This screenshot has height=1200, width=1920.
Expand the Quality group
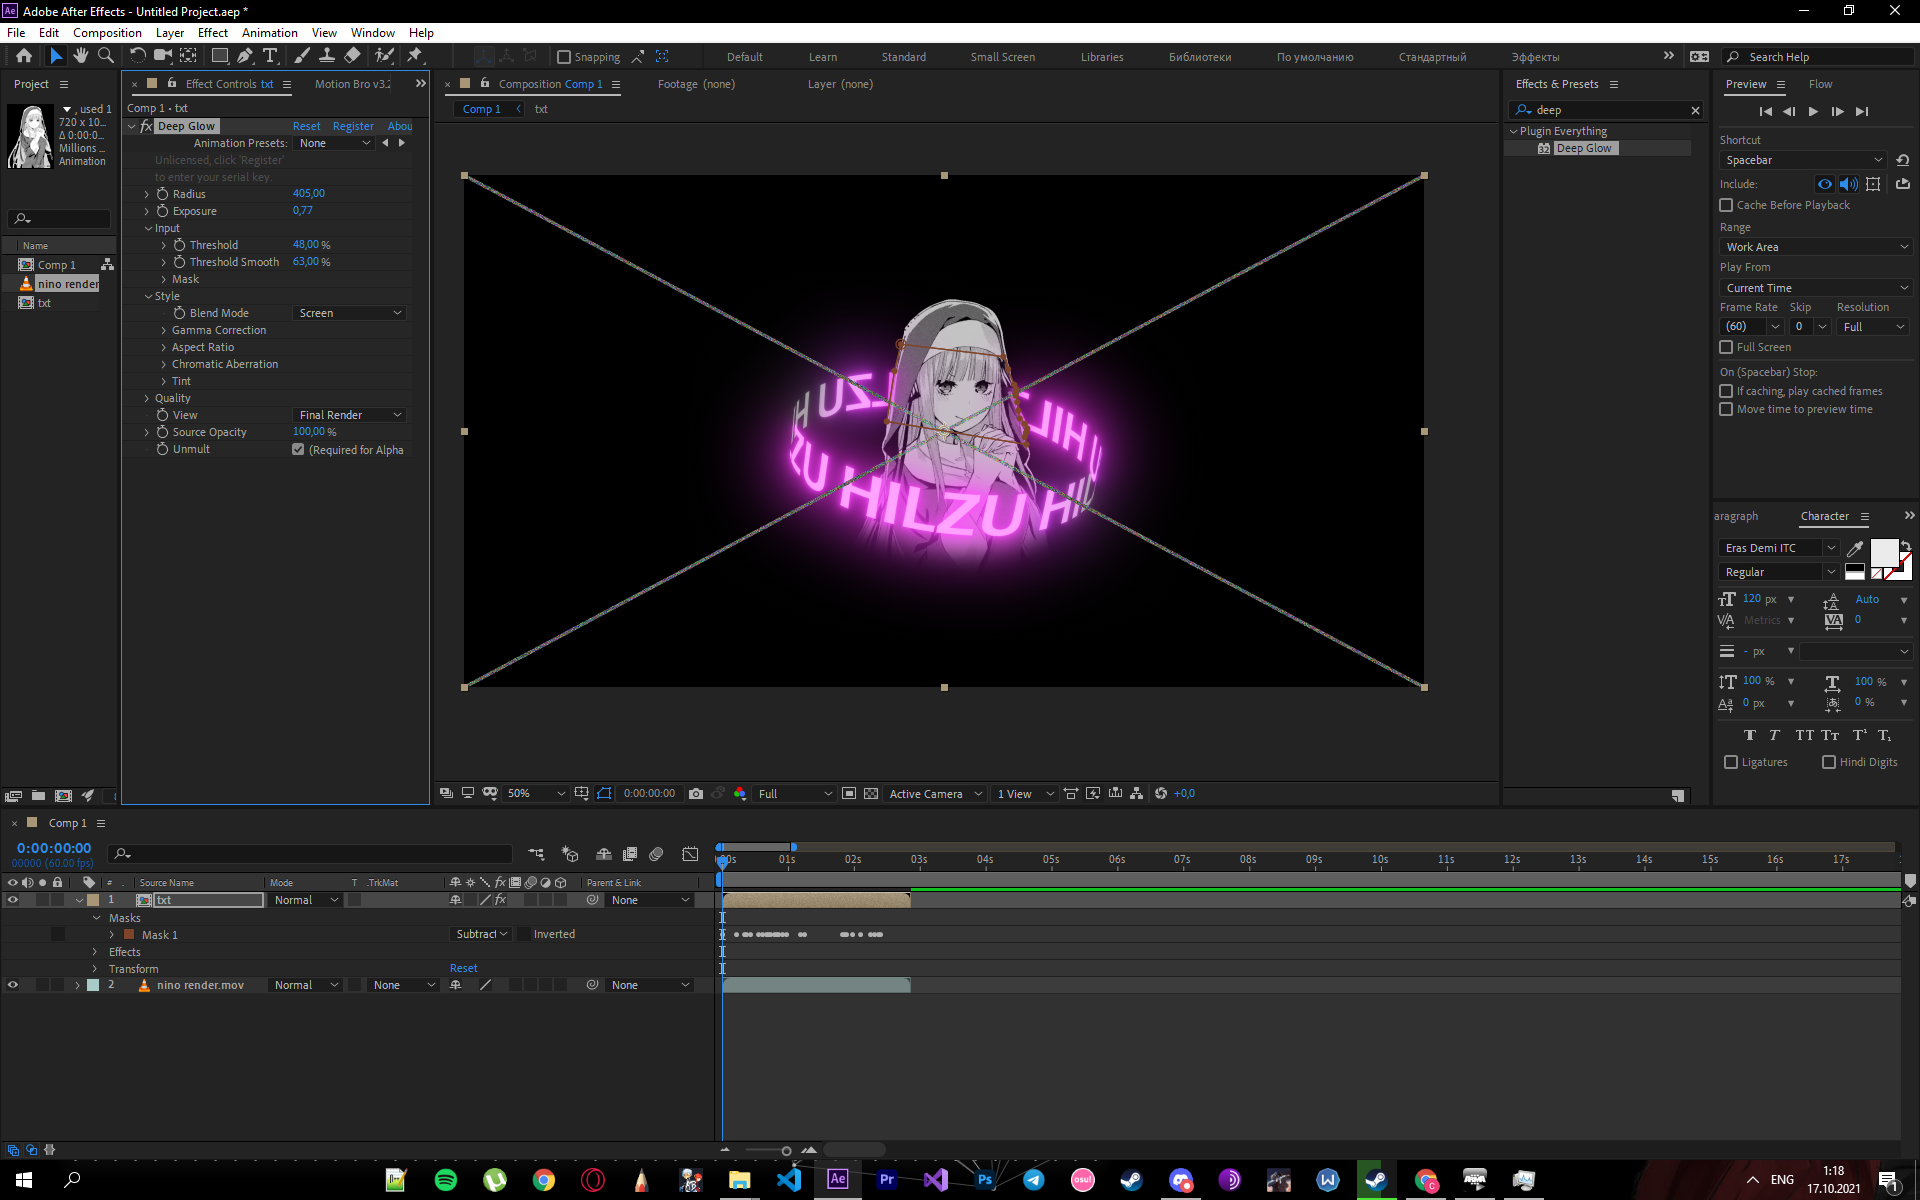(147, 398)
